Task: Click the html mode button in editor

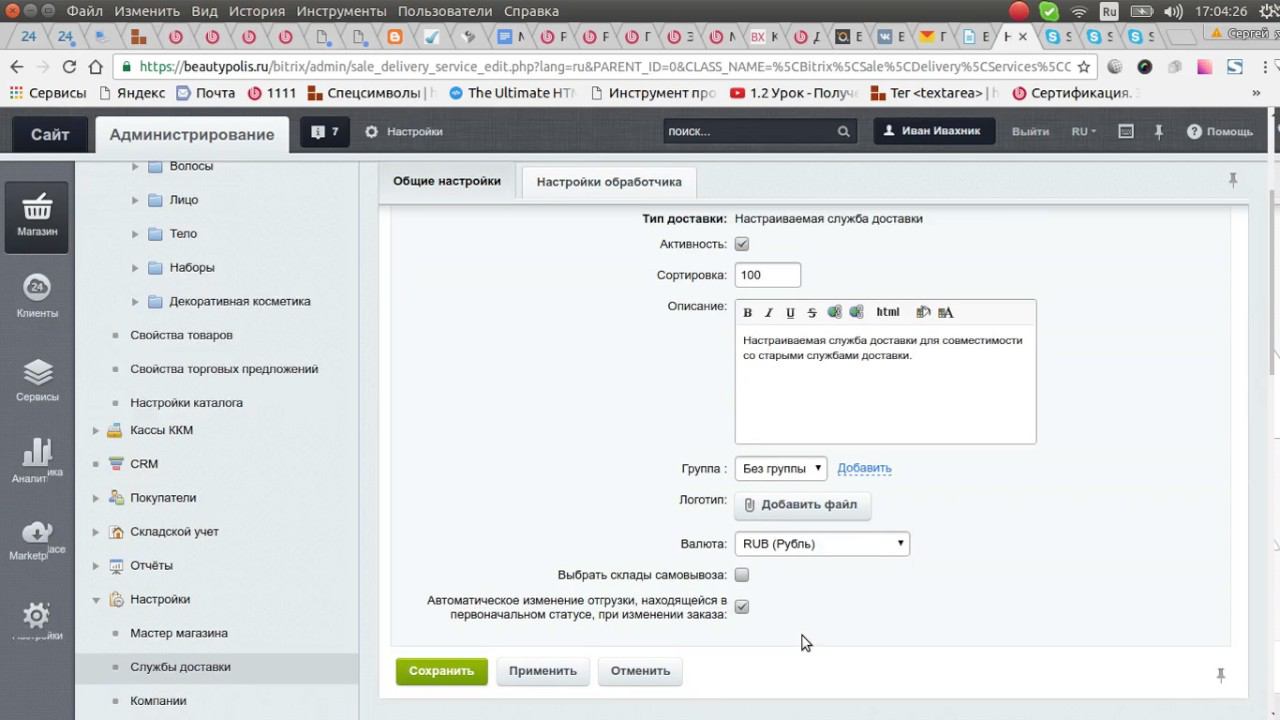Action: (888, 312)
